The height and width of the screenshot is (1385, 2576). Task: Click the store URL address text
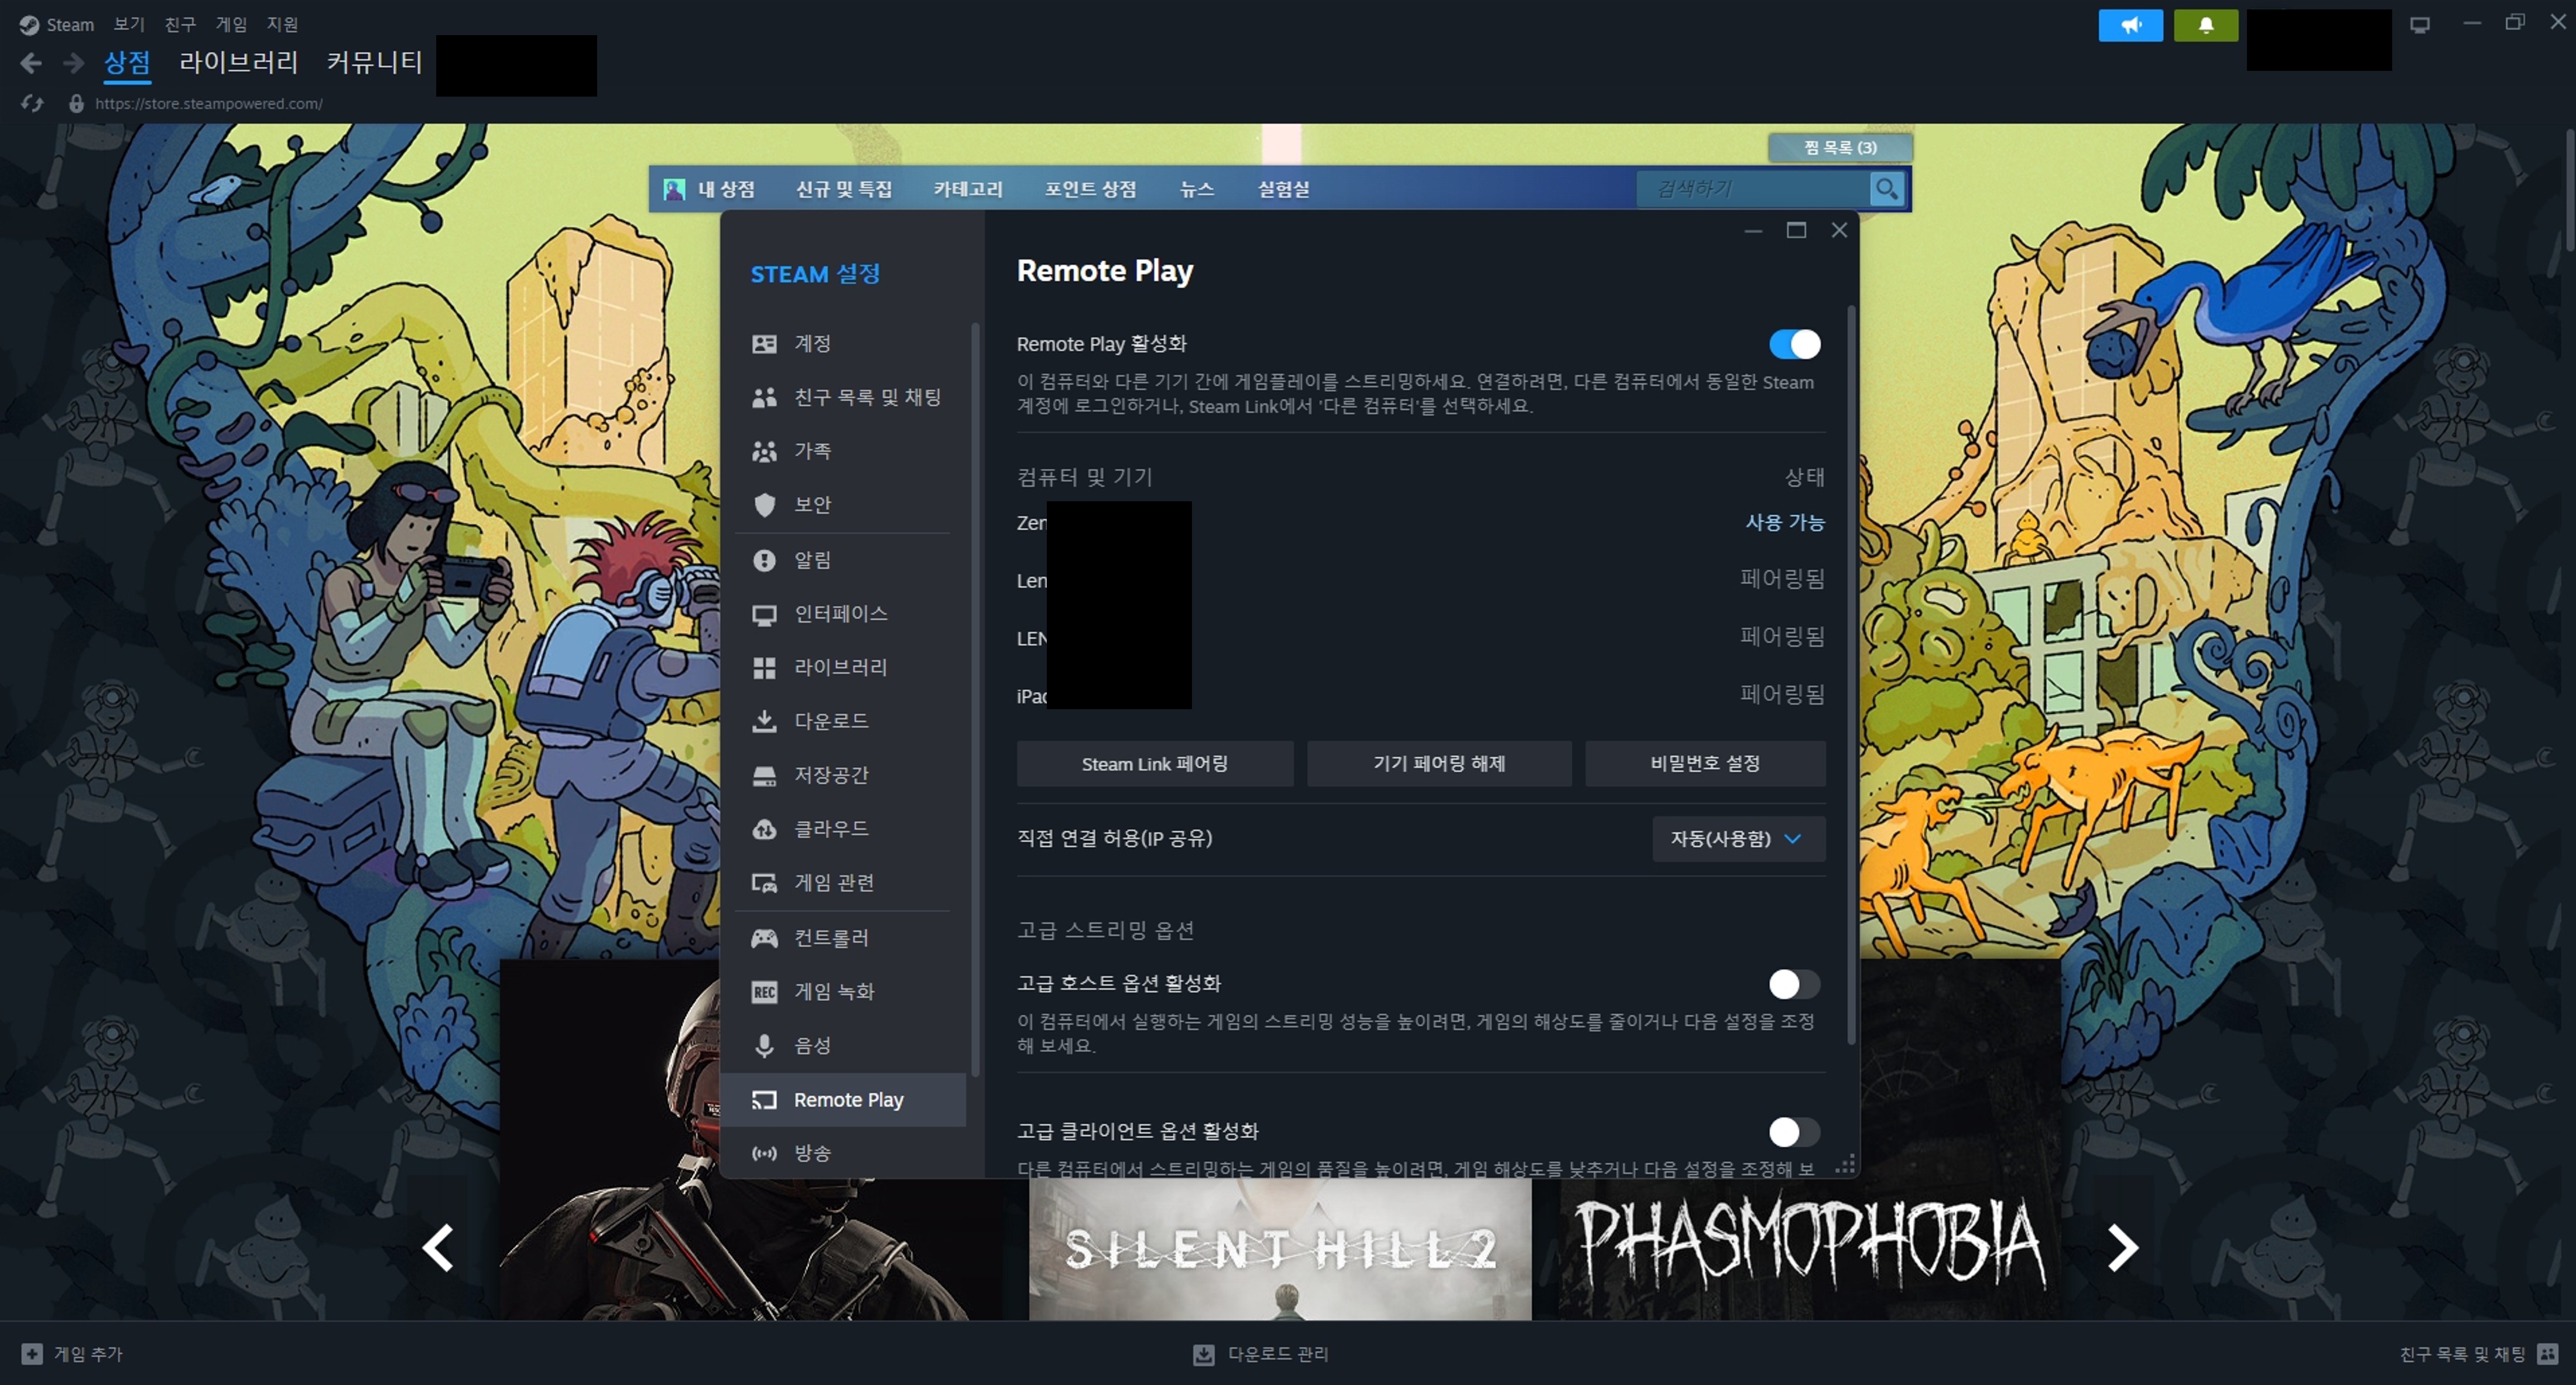[208, 103]
